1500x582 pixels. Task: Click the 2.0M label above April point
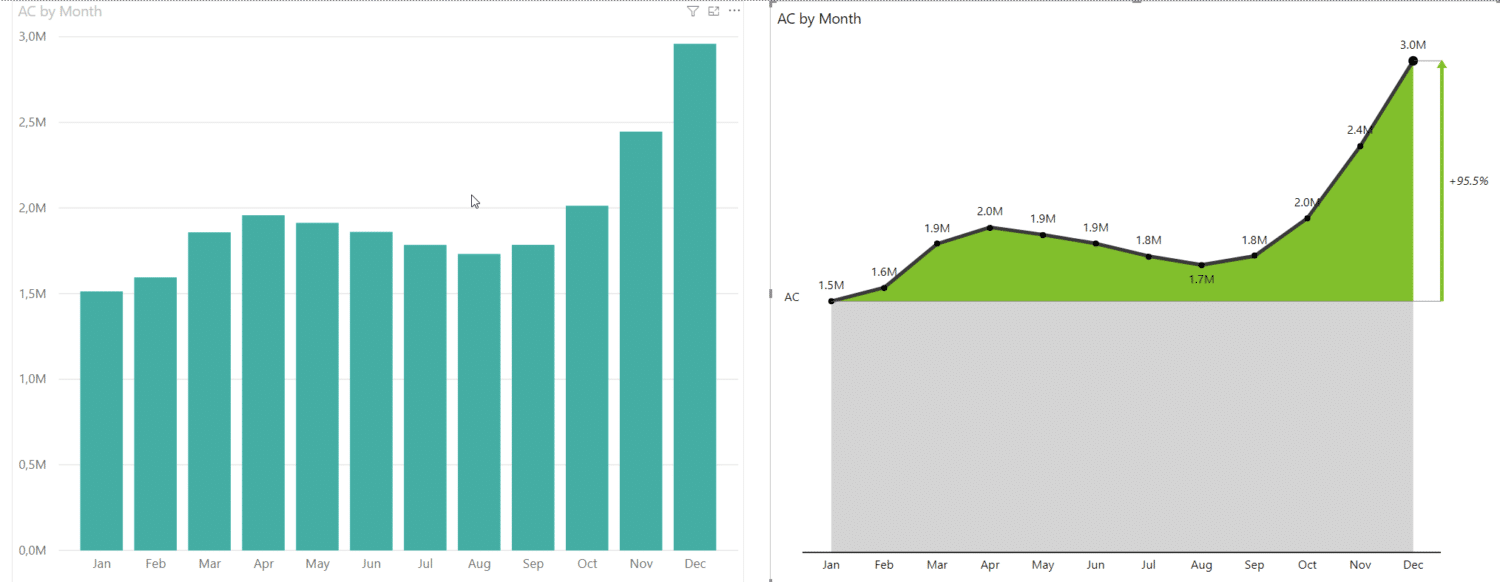coord(990,211)
